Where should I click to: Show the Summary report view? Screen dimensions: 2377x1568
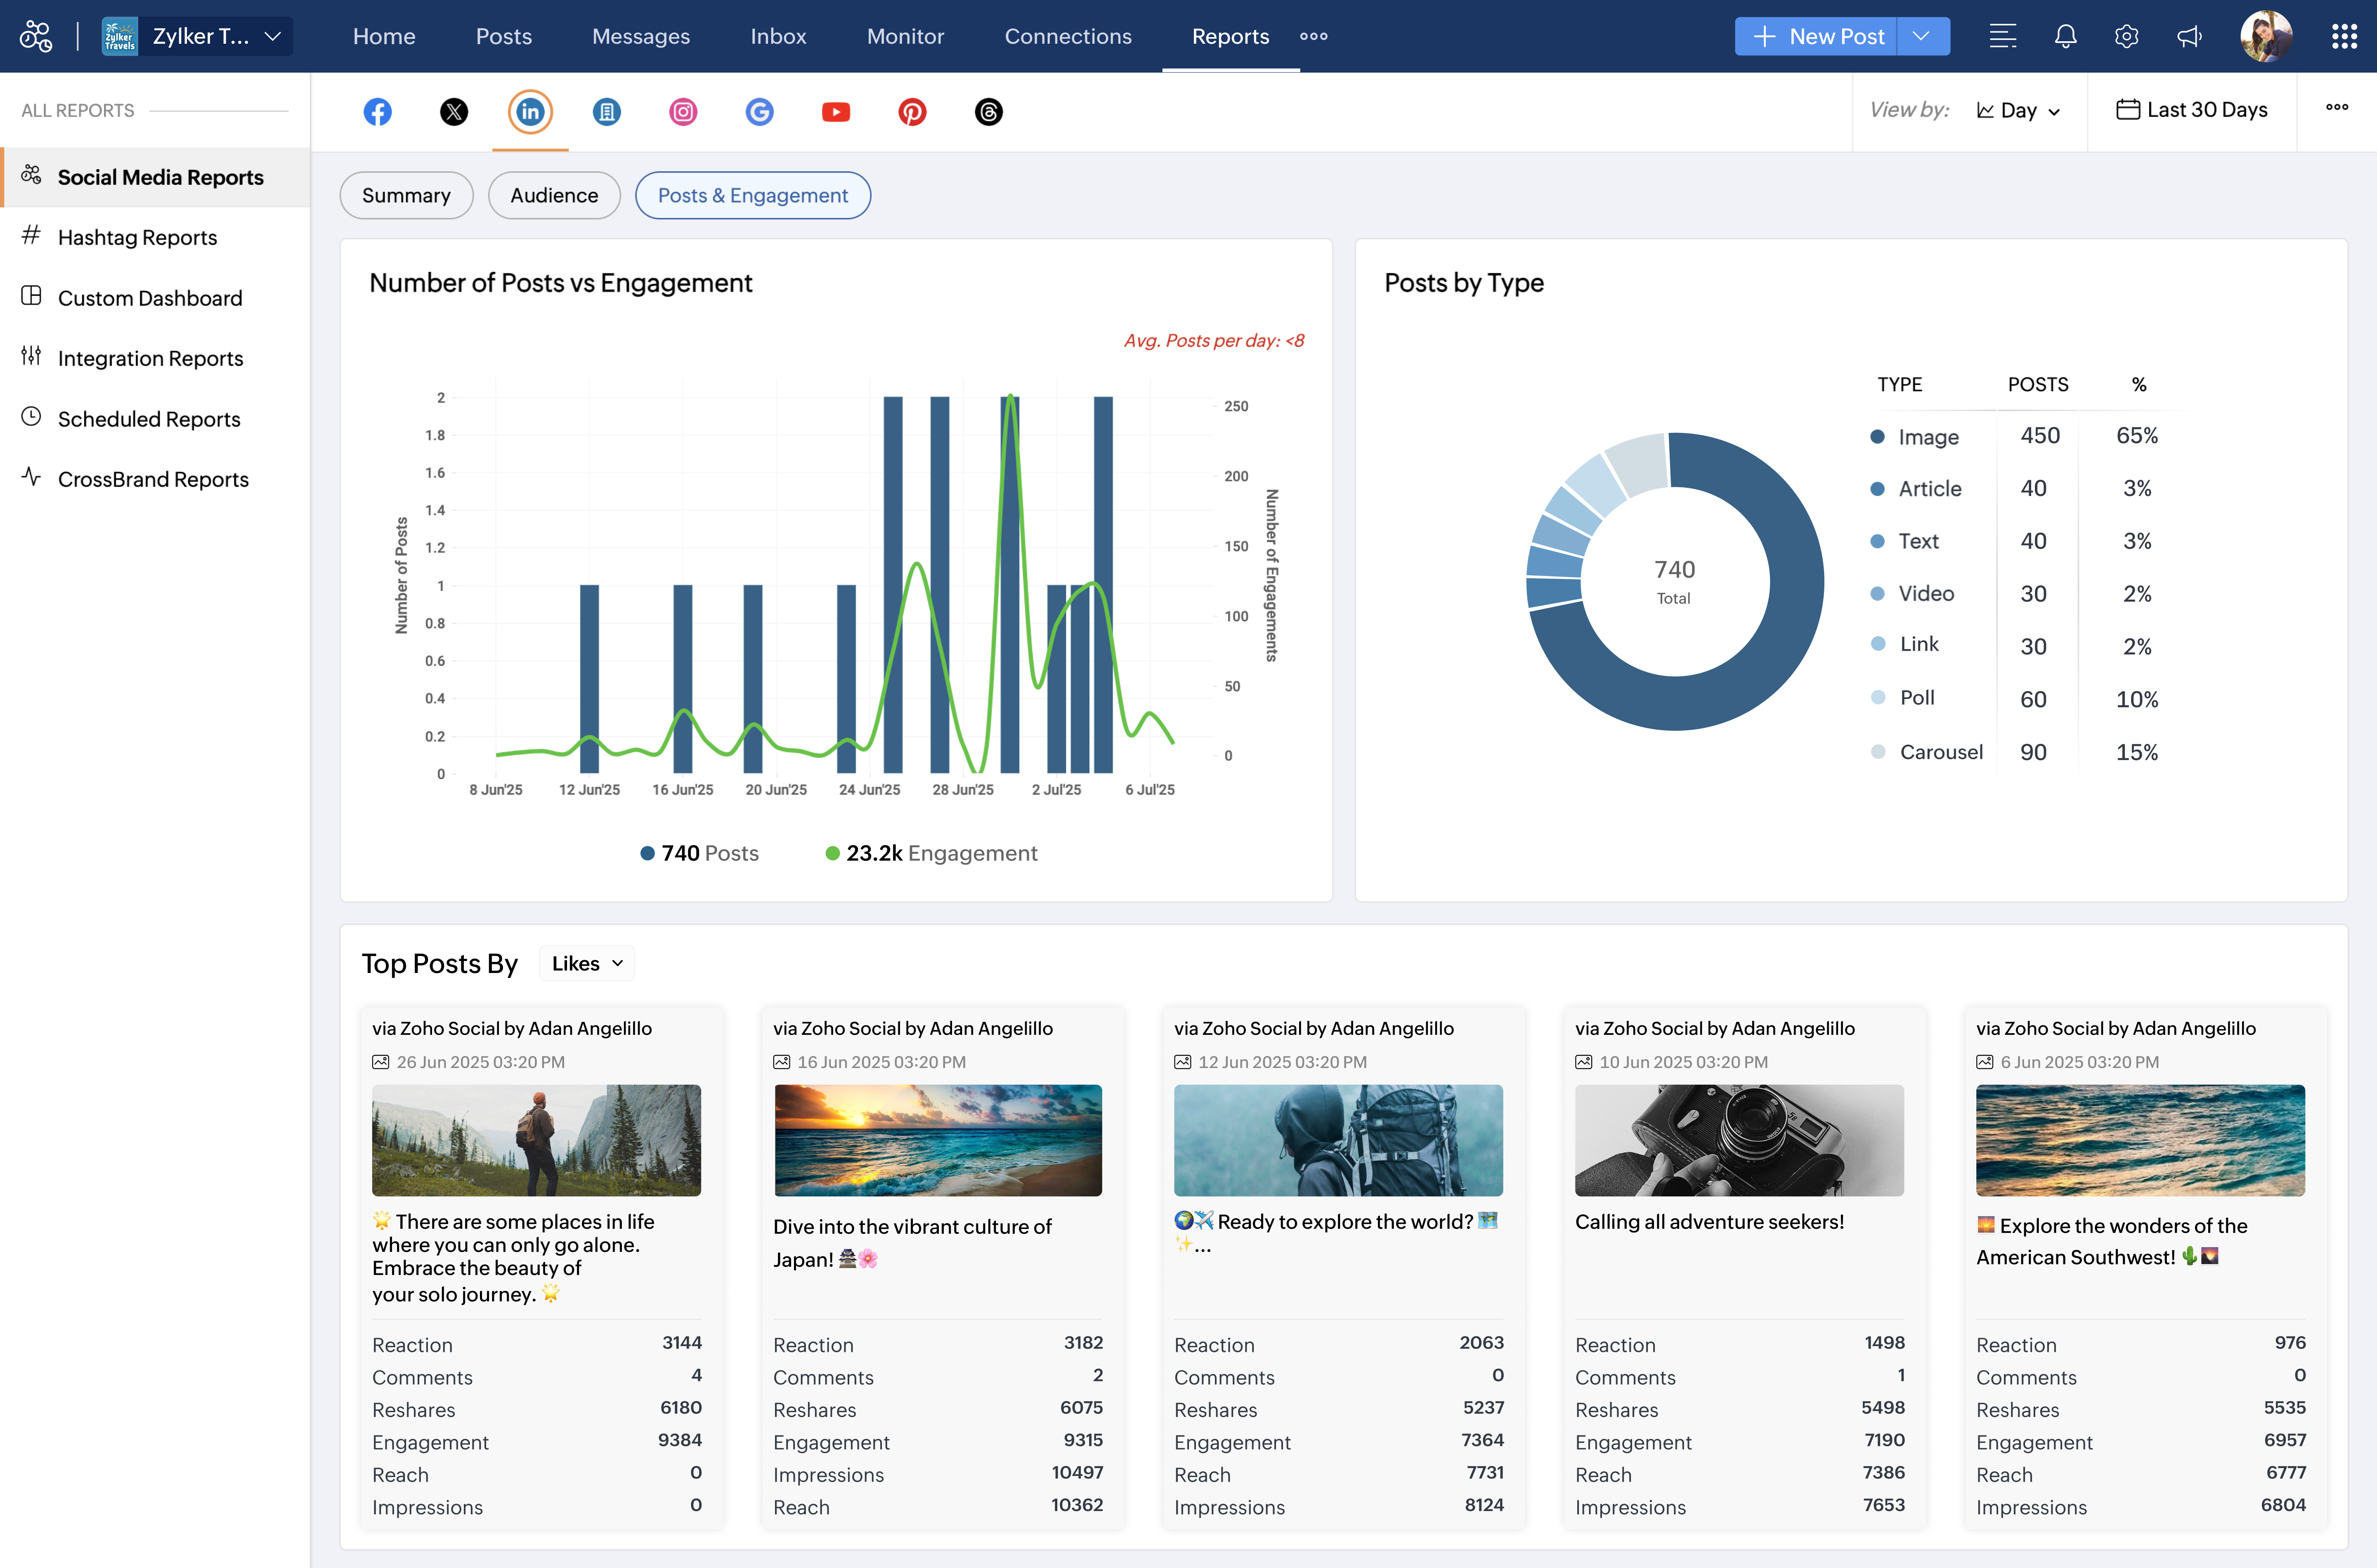(406, 195)
